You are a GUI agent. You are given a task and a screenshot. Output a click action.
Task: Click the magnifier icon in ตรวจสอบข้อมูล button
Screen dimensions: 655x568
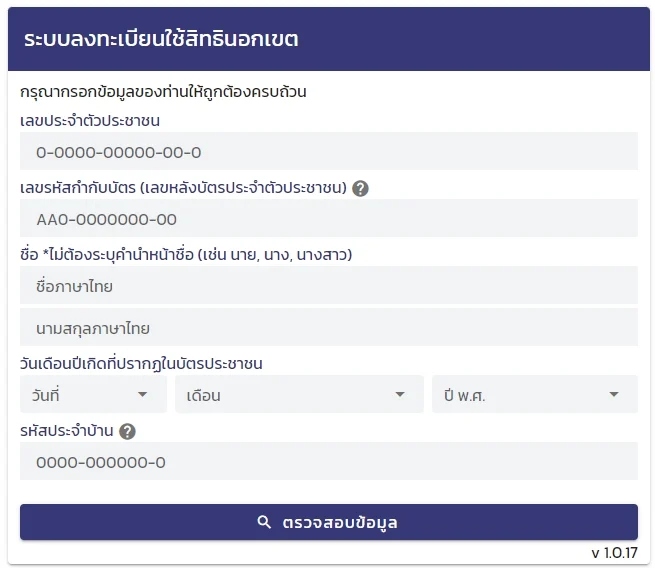point(265,522)
